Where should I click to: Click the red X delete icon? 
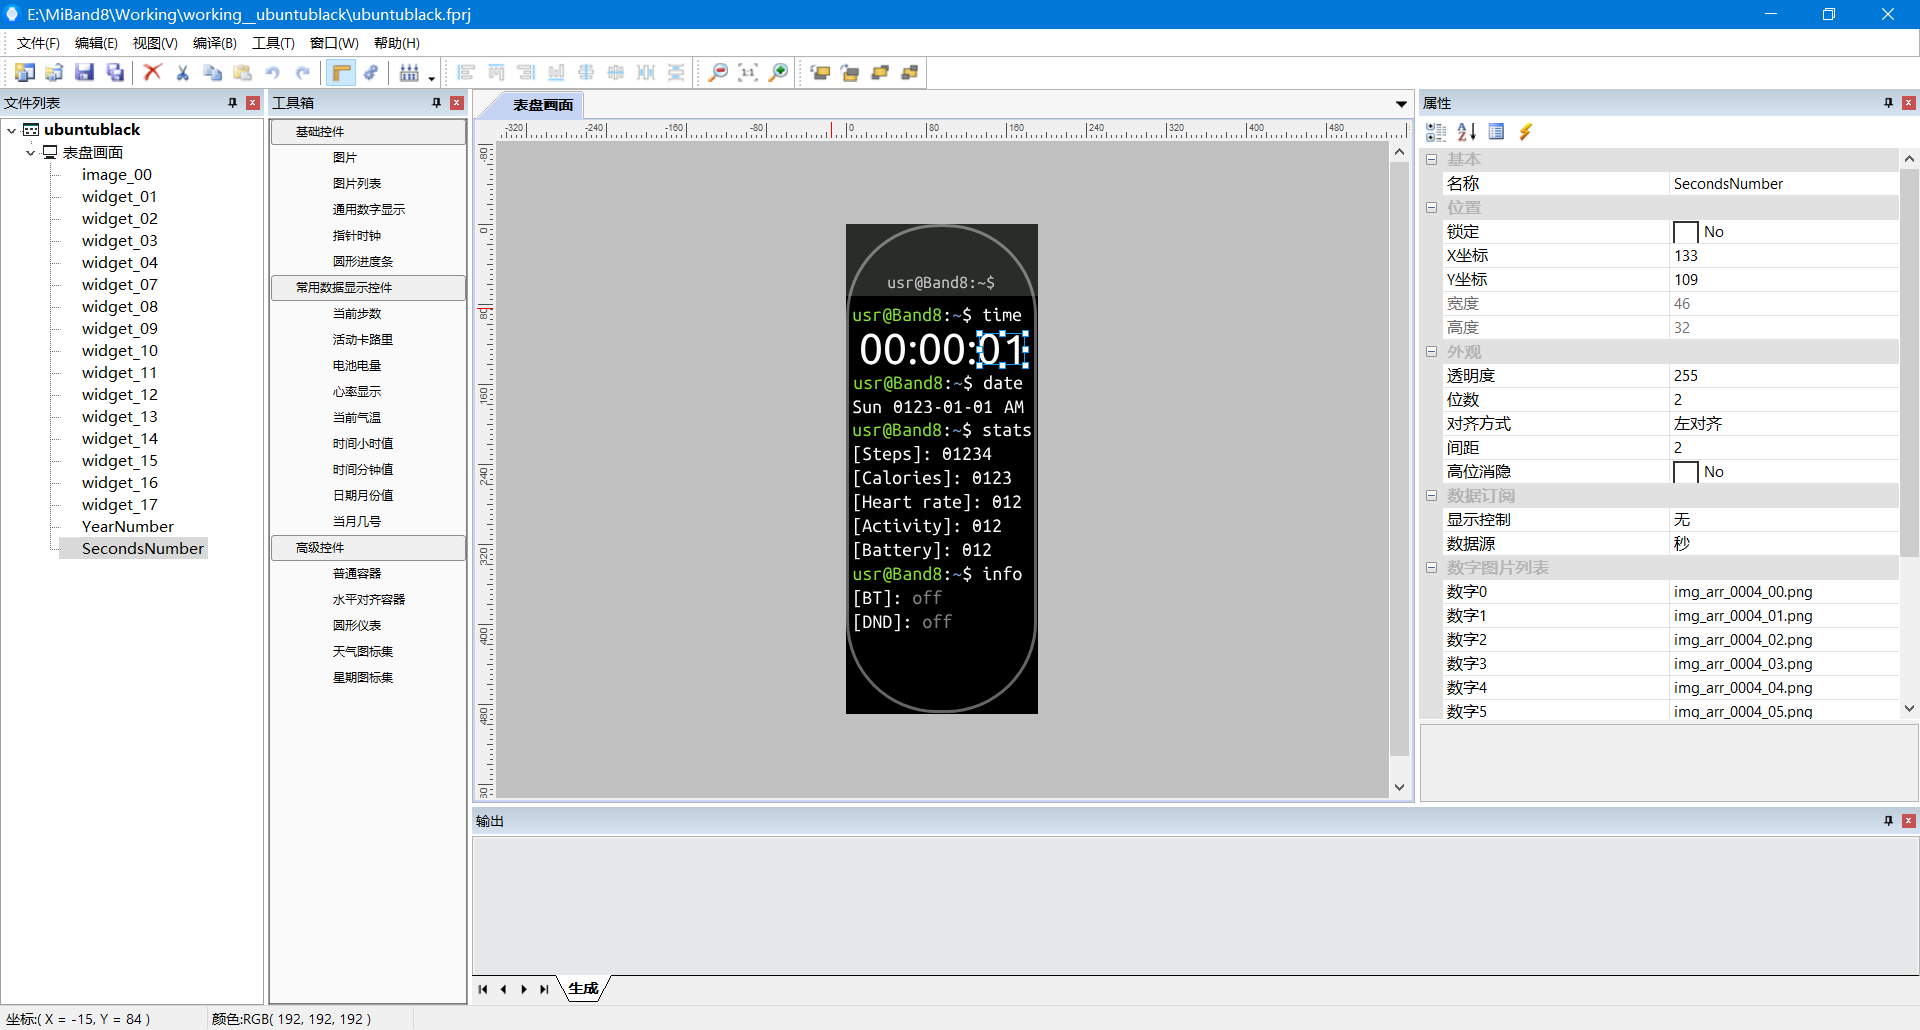pos(153,72)
